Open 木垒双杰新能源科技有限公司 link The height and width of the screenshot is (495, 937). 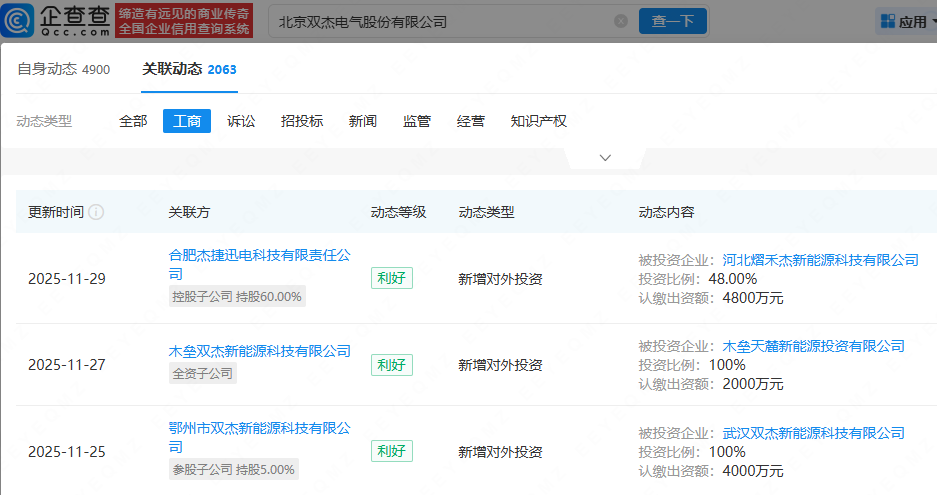pyautogui.click(x=259, y=351)
